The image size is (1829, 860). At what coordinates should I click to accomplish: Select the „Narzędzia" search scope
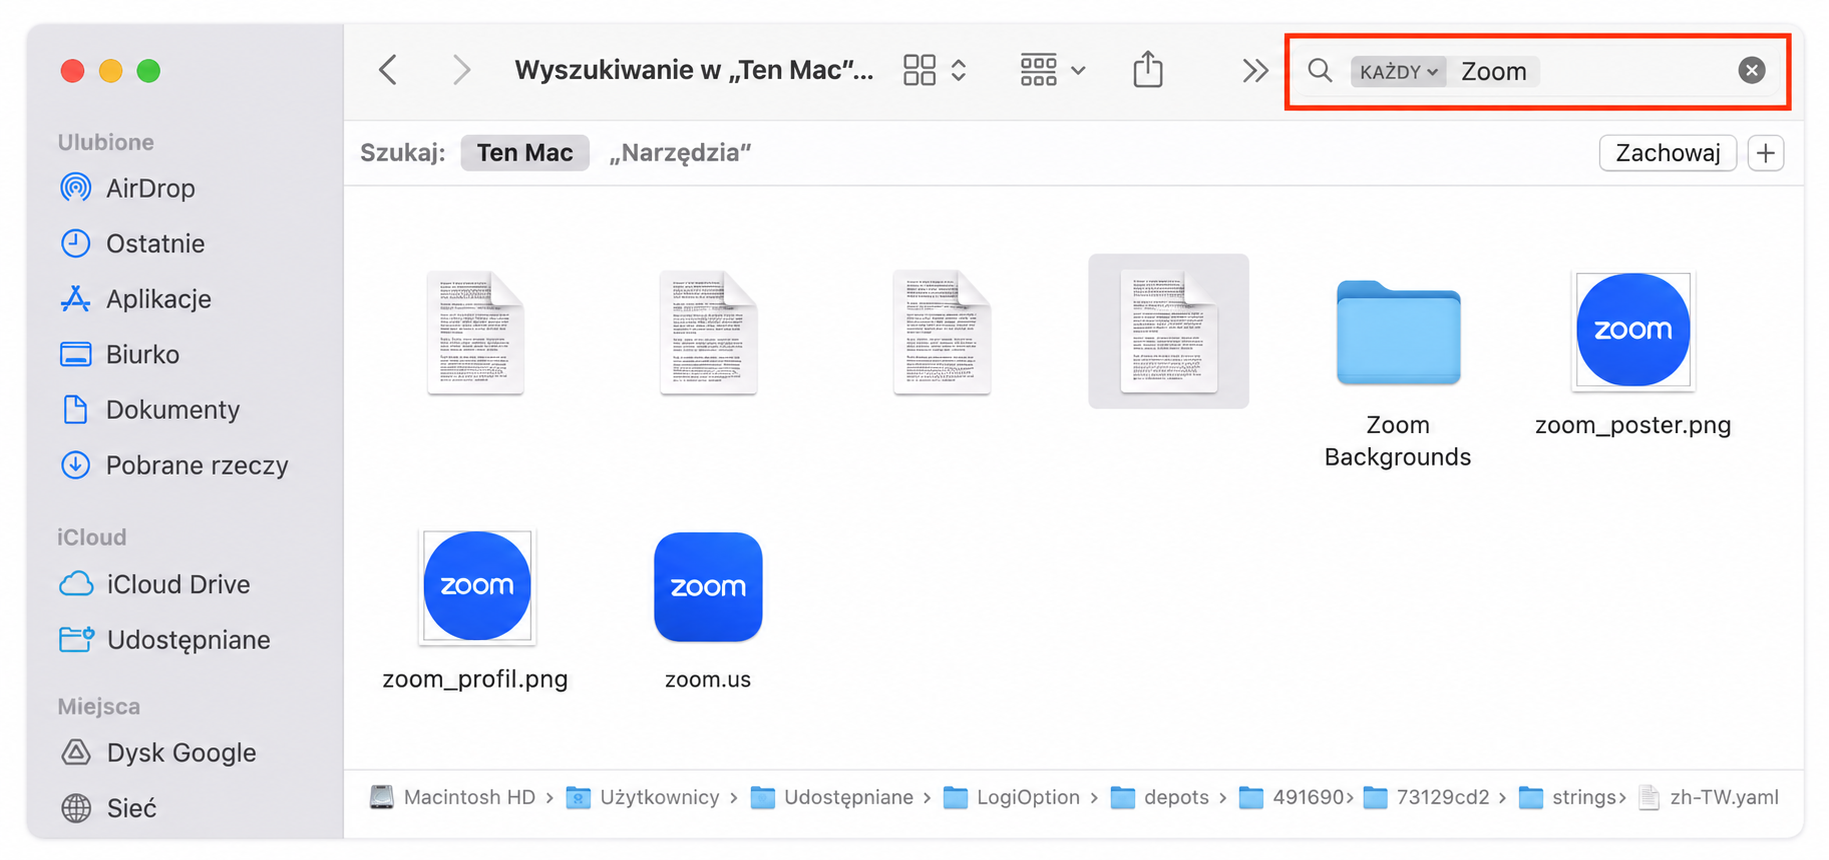click(680, 153)
